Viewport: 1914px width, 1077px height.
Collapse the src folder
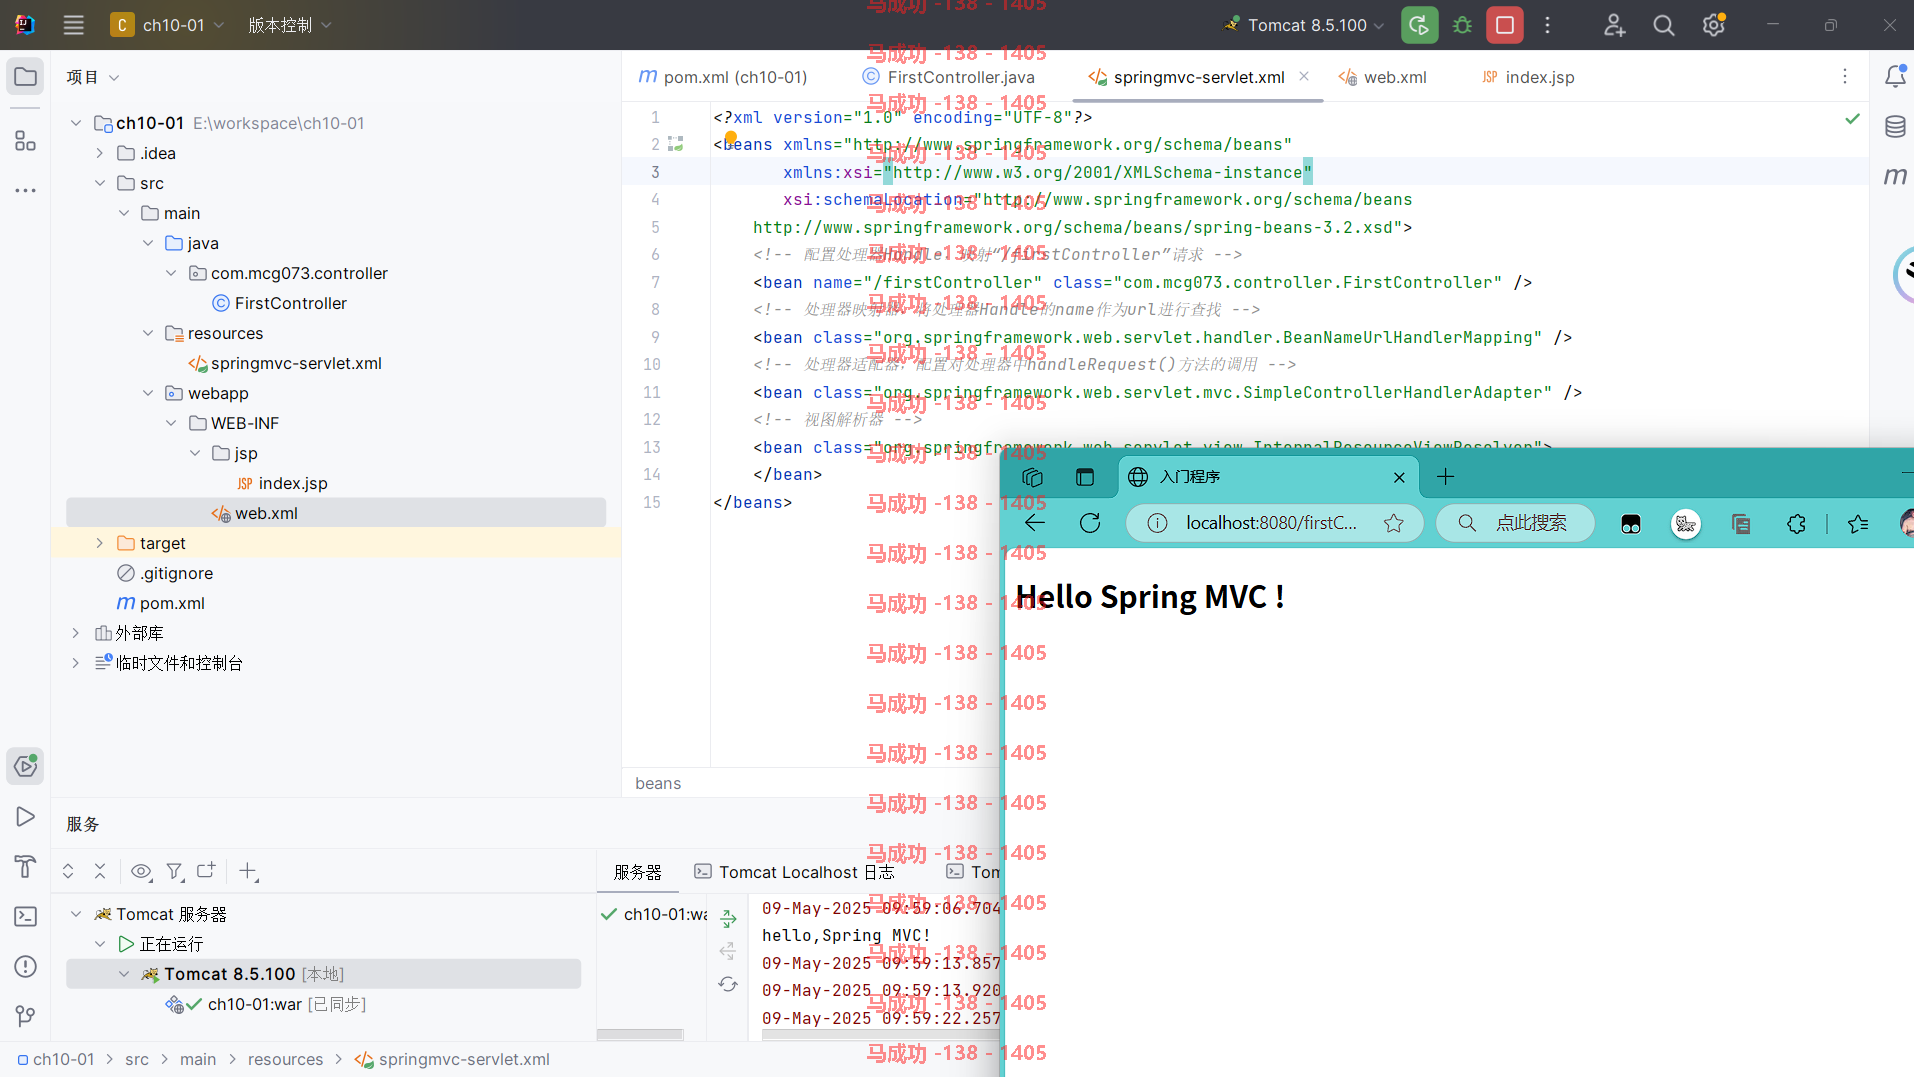(99, 183)
